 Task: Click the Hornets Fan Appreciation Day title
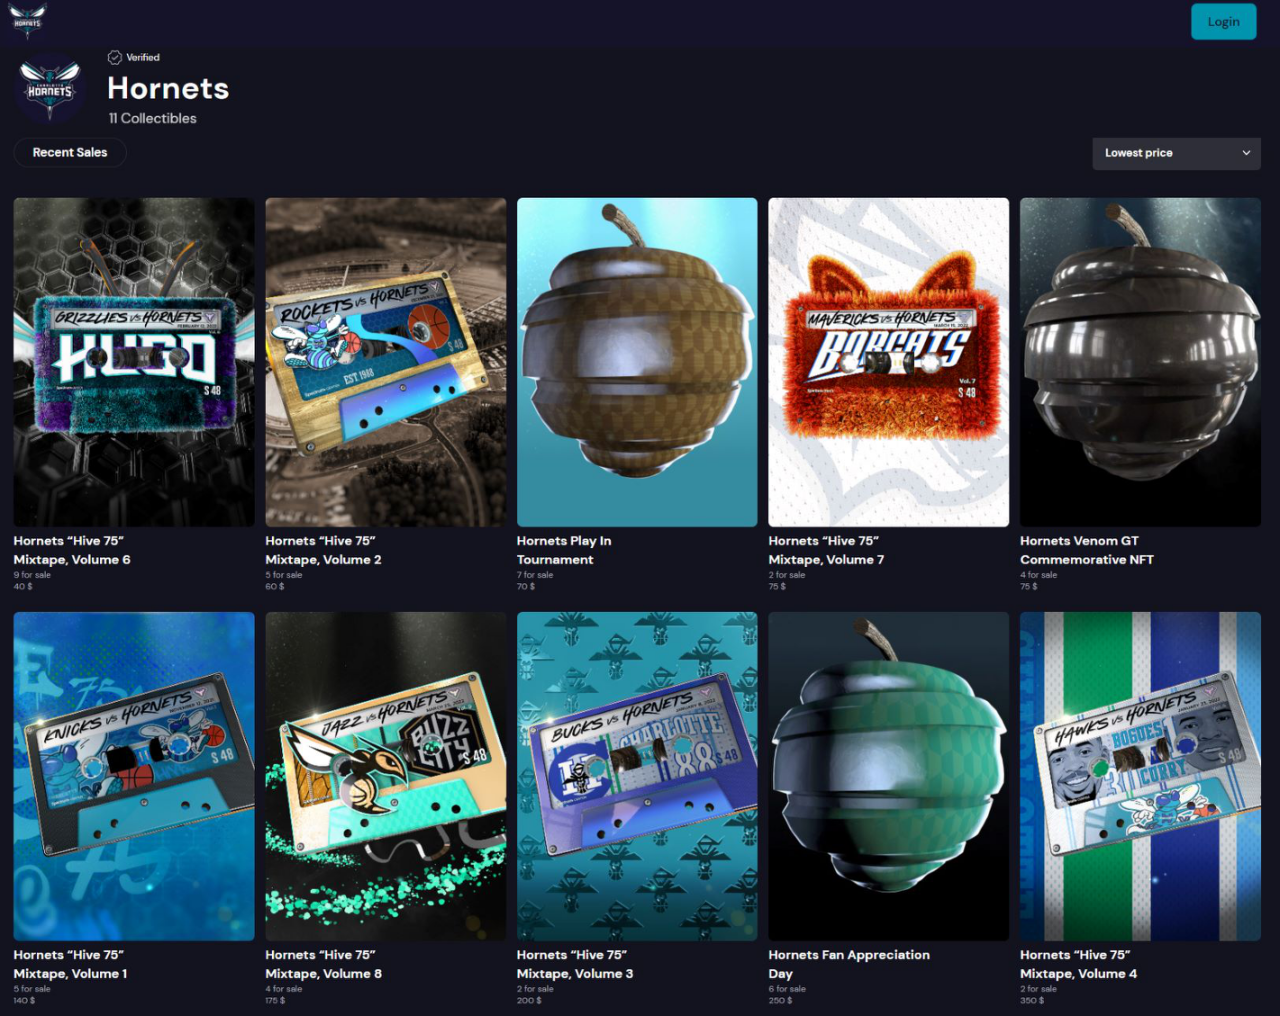(x=849, y=964)
